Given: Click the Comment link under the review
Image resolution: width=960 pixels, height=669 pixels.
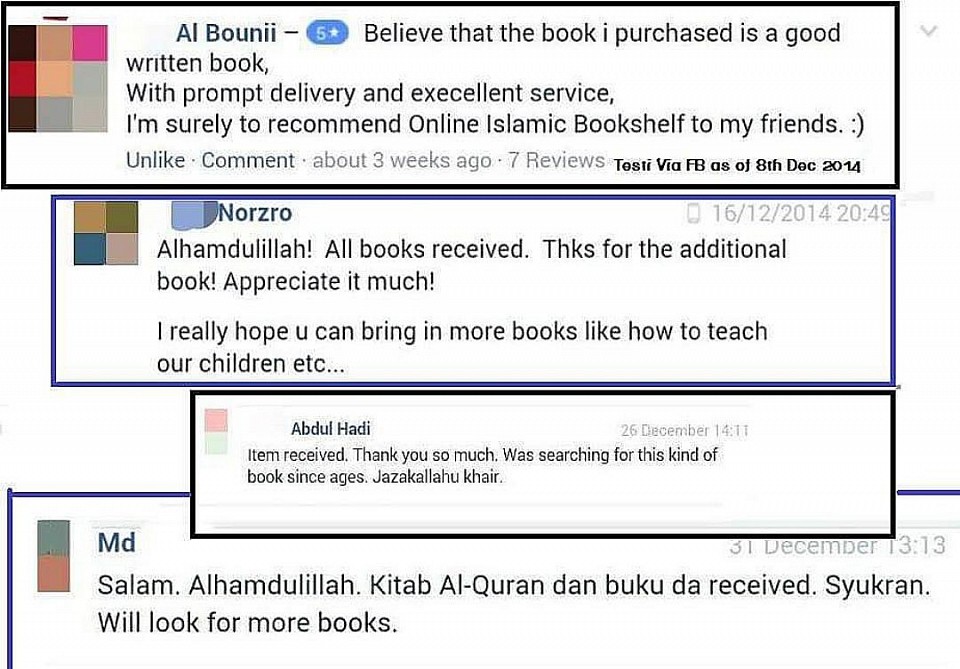Looking at the screenshot, I should tap(248, 160).
